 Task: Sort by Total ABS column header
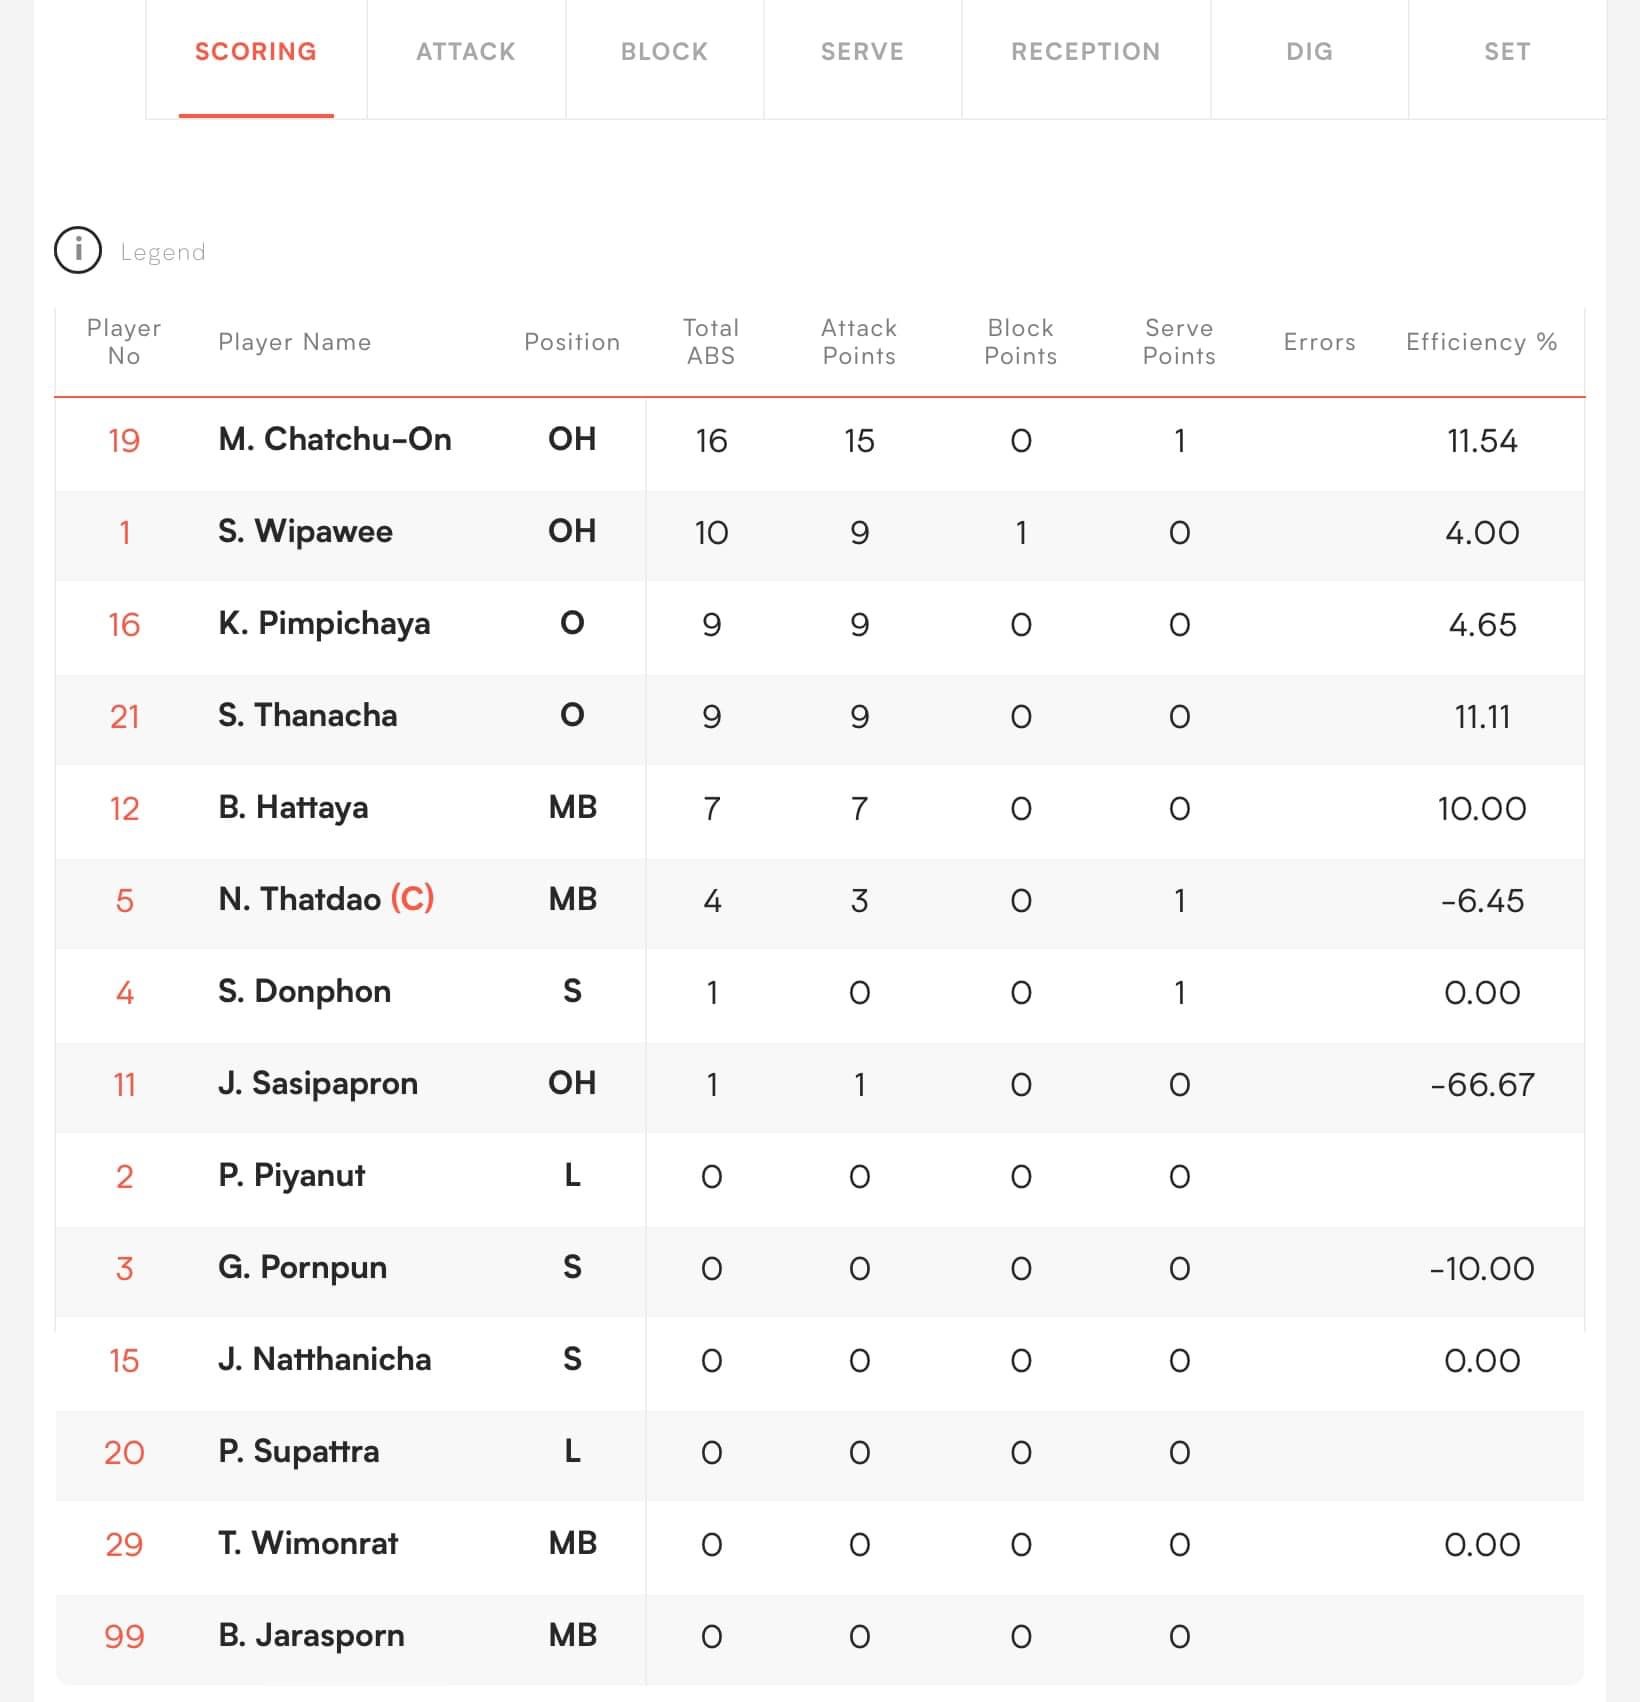point(711,342)
